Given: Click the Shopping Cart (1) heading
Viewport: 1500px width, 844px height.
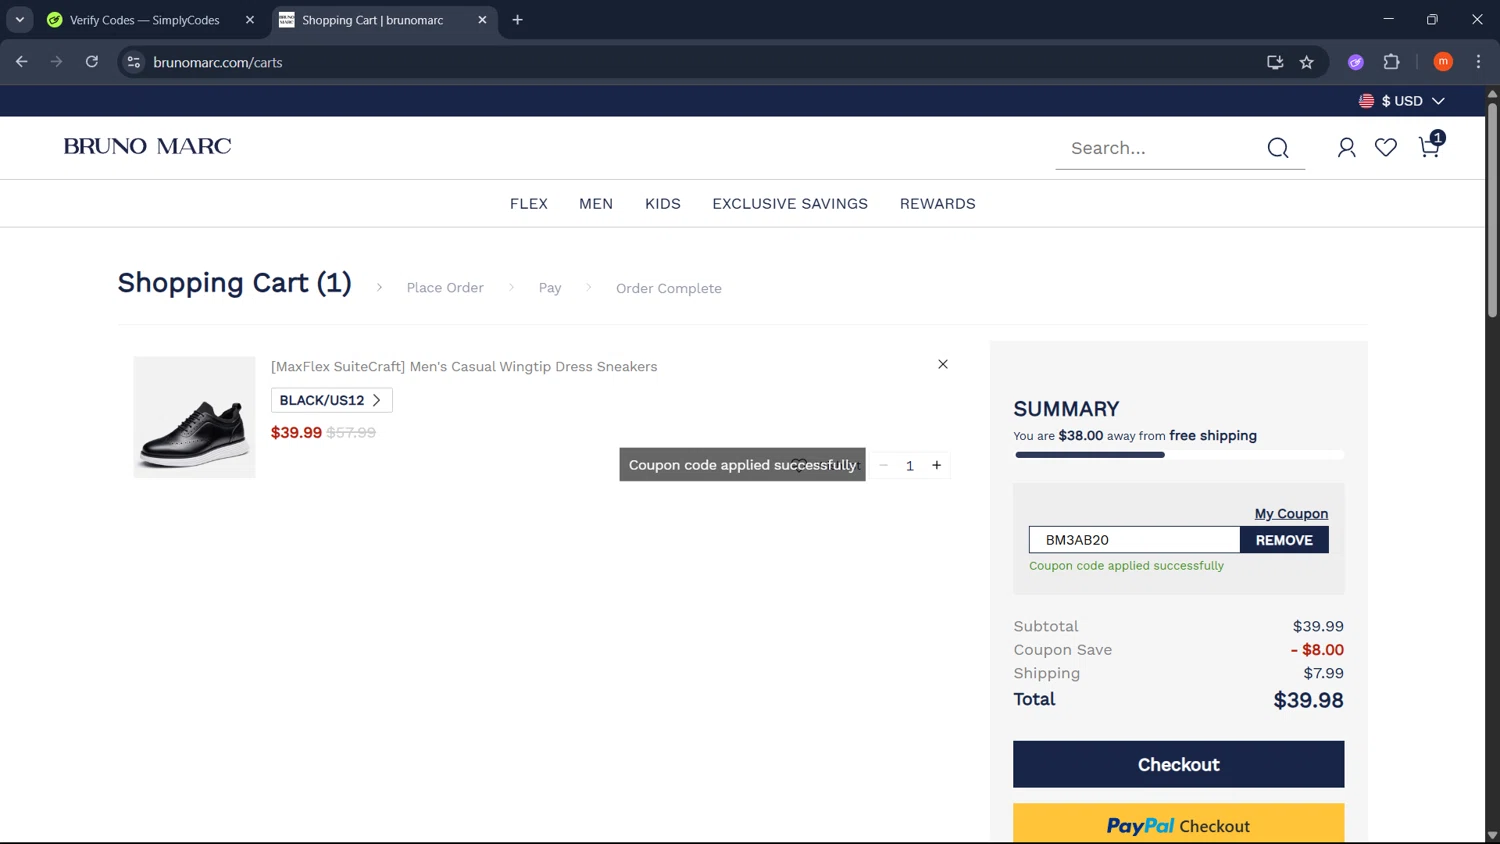Looking at the screenshot, I should [x=235, y=283].
